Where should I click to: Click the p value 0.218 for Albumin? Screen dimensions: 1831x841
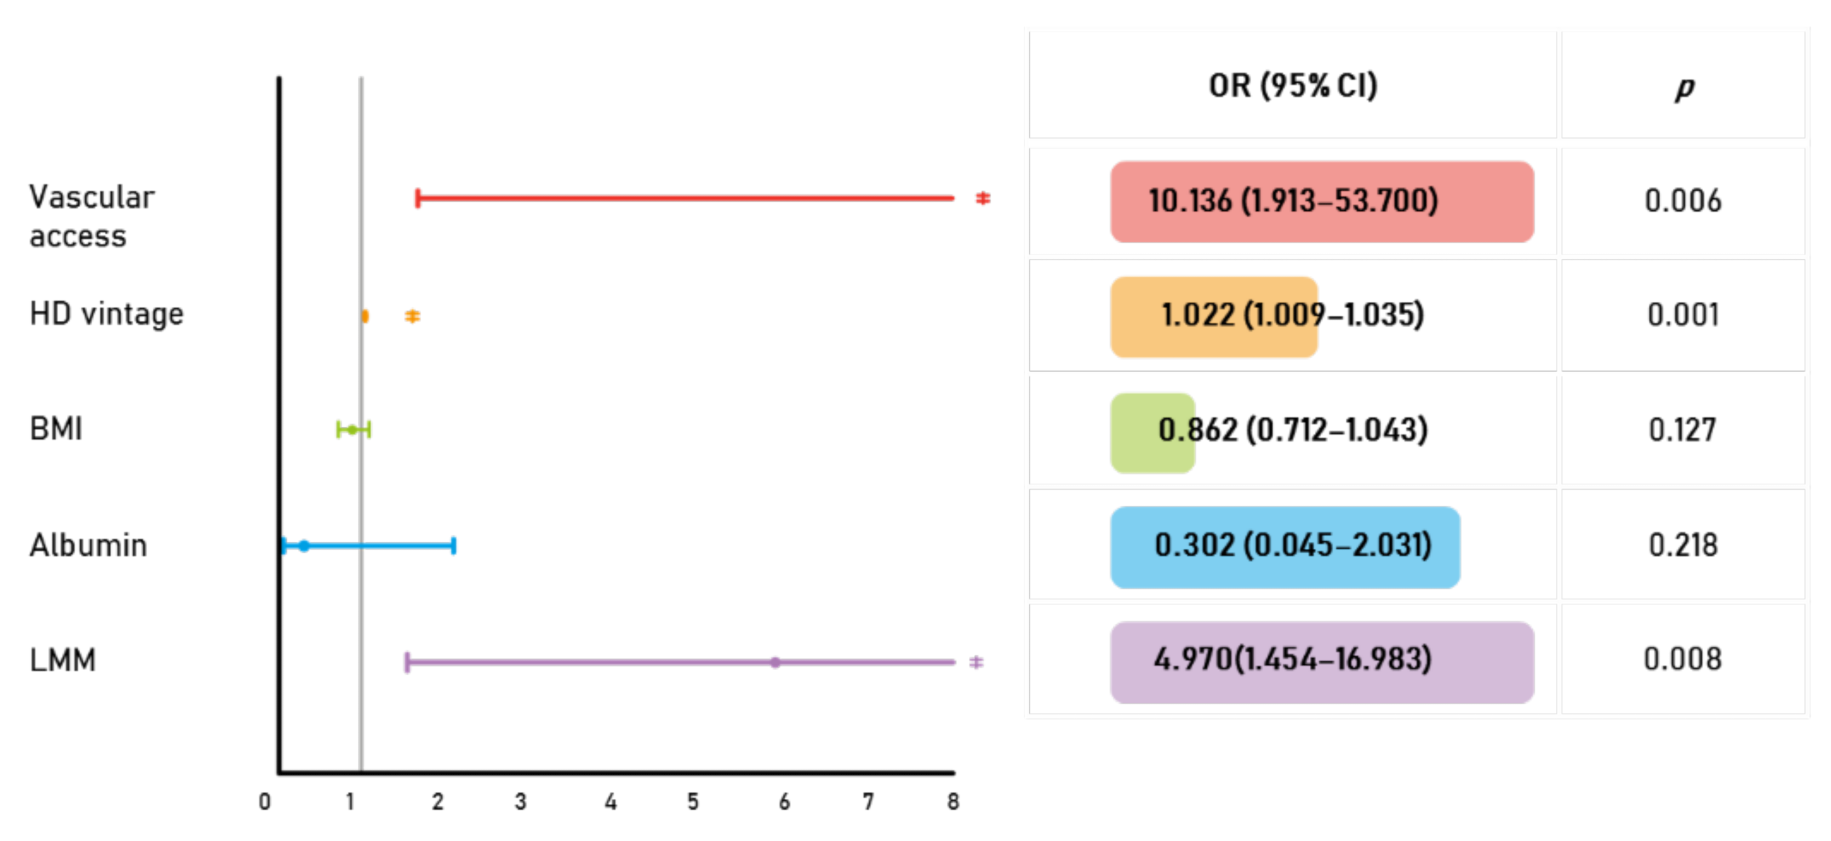[x=1683, y=545]
